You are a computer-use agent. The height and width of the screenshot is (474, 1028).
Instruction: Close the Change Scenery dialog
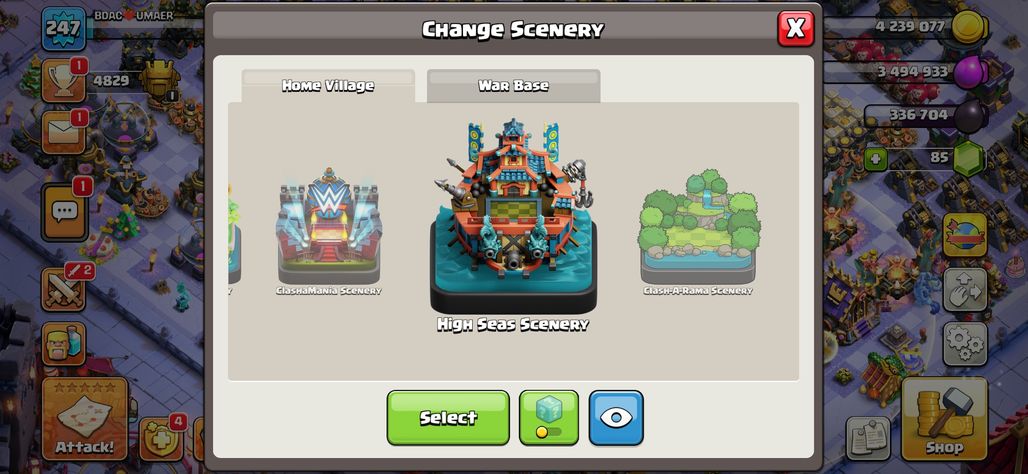[x=795, y=29]
